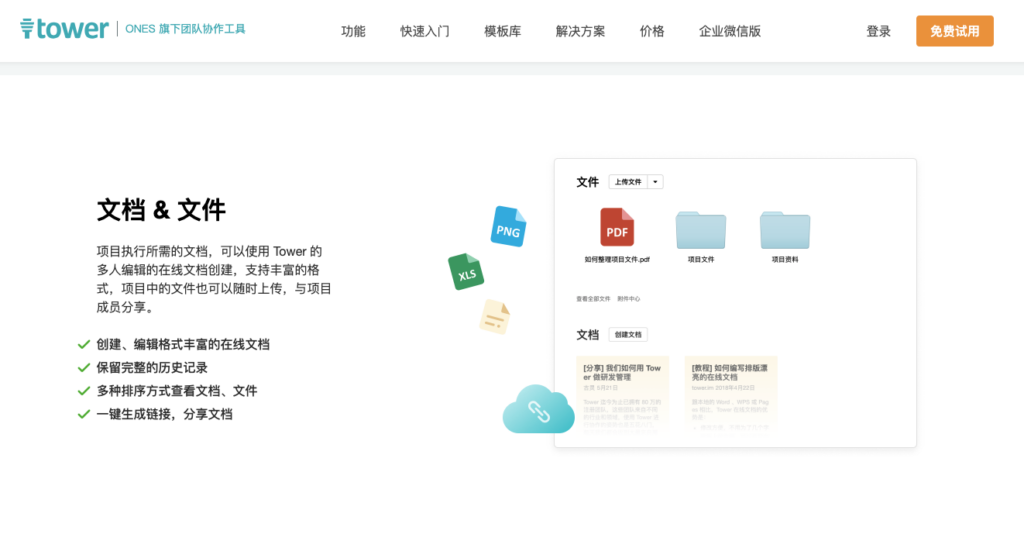Click the cloud link sharing icon
The image size is (1024, 534).
[x=538, y=409]
